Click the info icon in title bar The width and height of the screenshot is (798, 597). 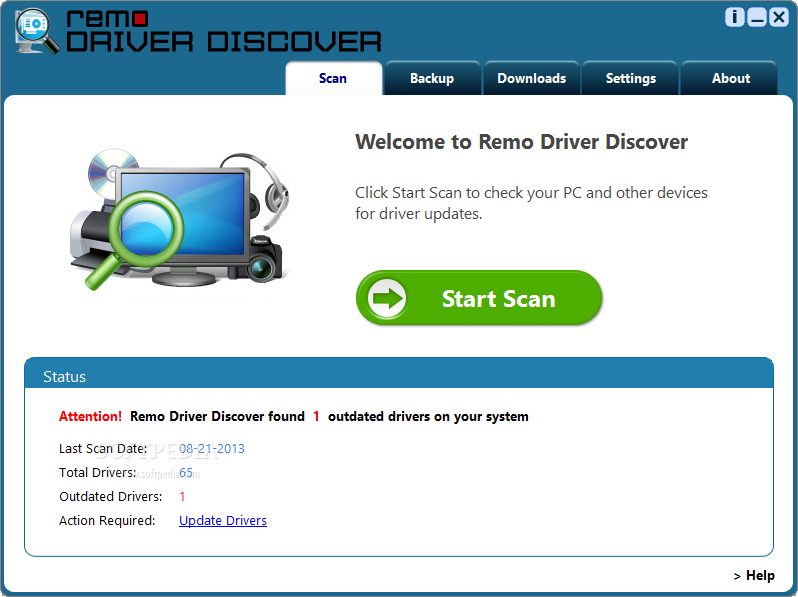pos(734,17)
